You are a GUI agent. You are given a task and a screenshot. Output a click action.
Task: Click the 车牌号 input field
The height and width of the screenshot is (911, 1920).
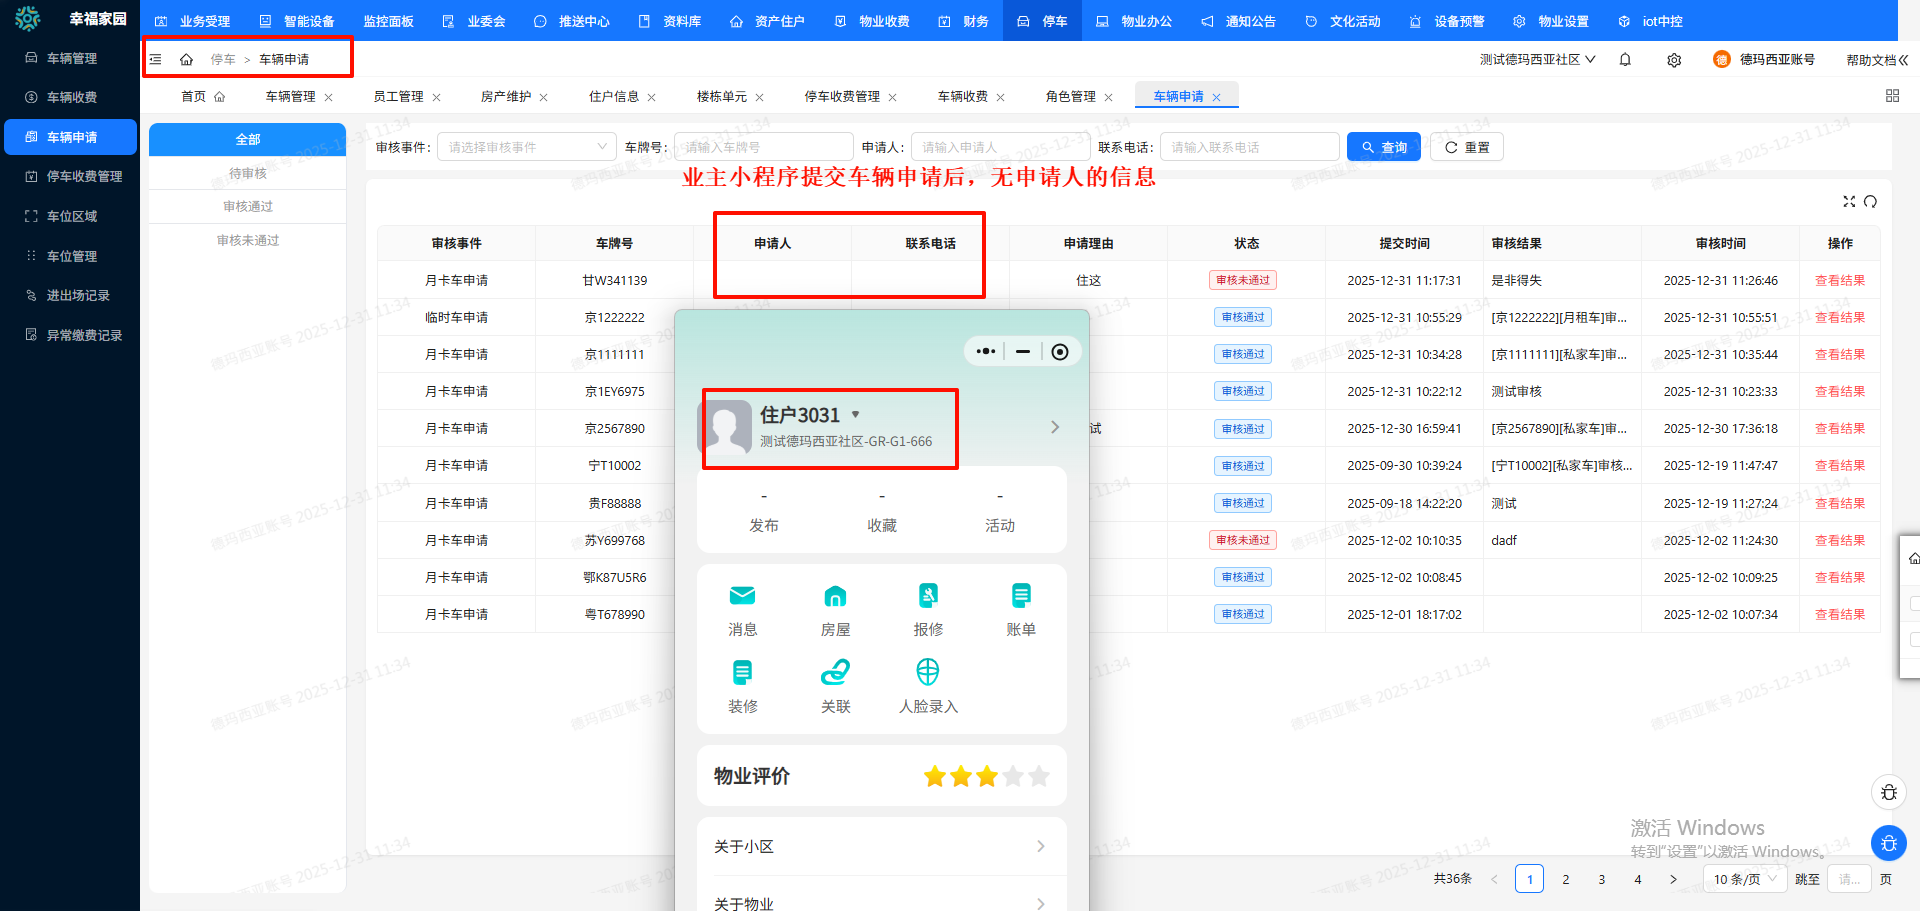pos(764,147)
